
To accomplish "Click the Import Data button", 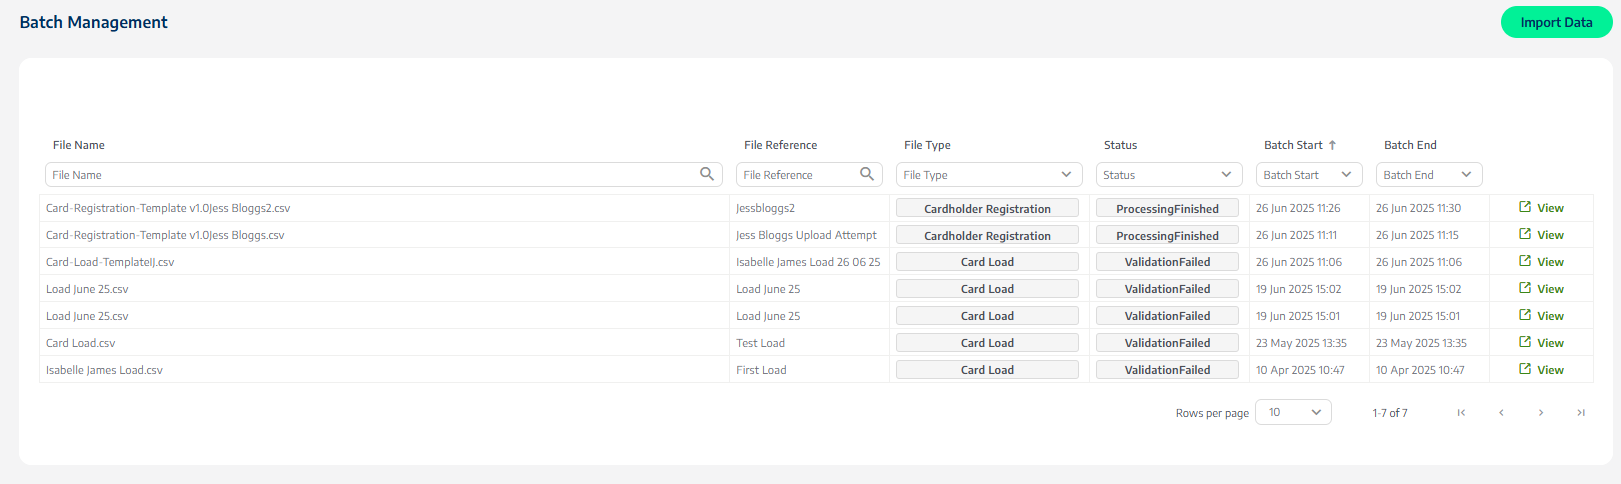I will (1556, 22).
